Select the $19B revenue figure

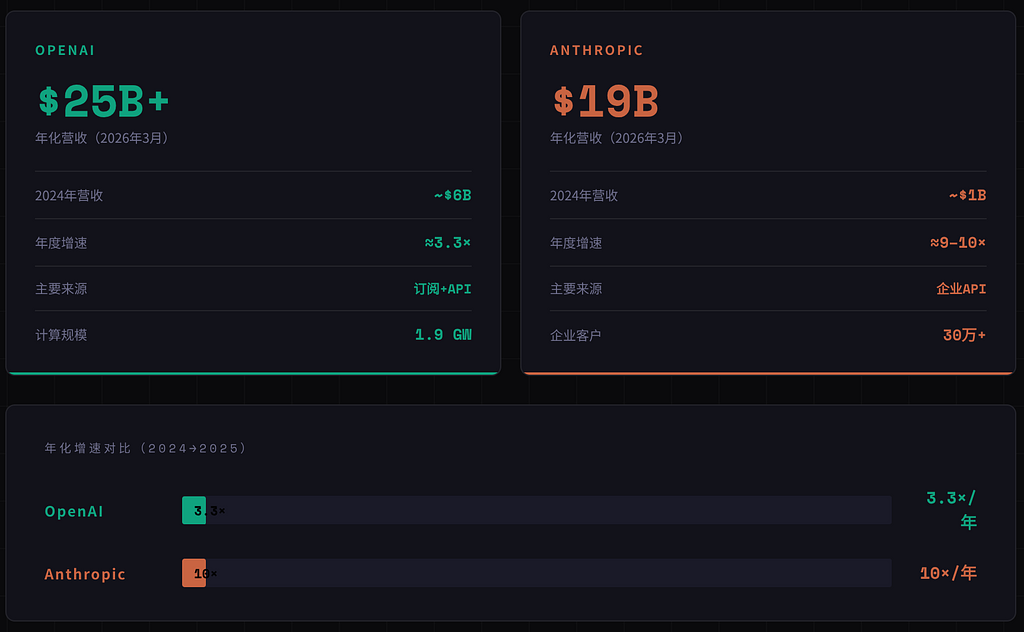click(605, 101)
